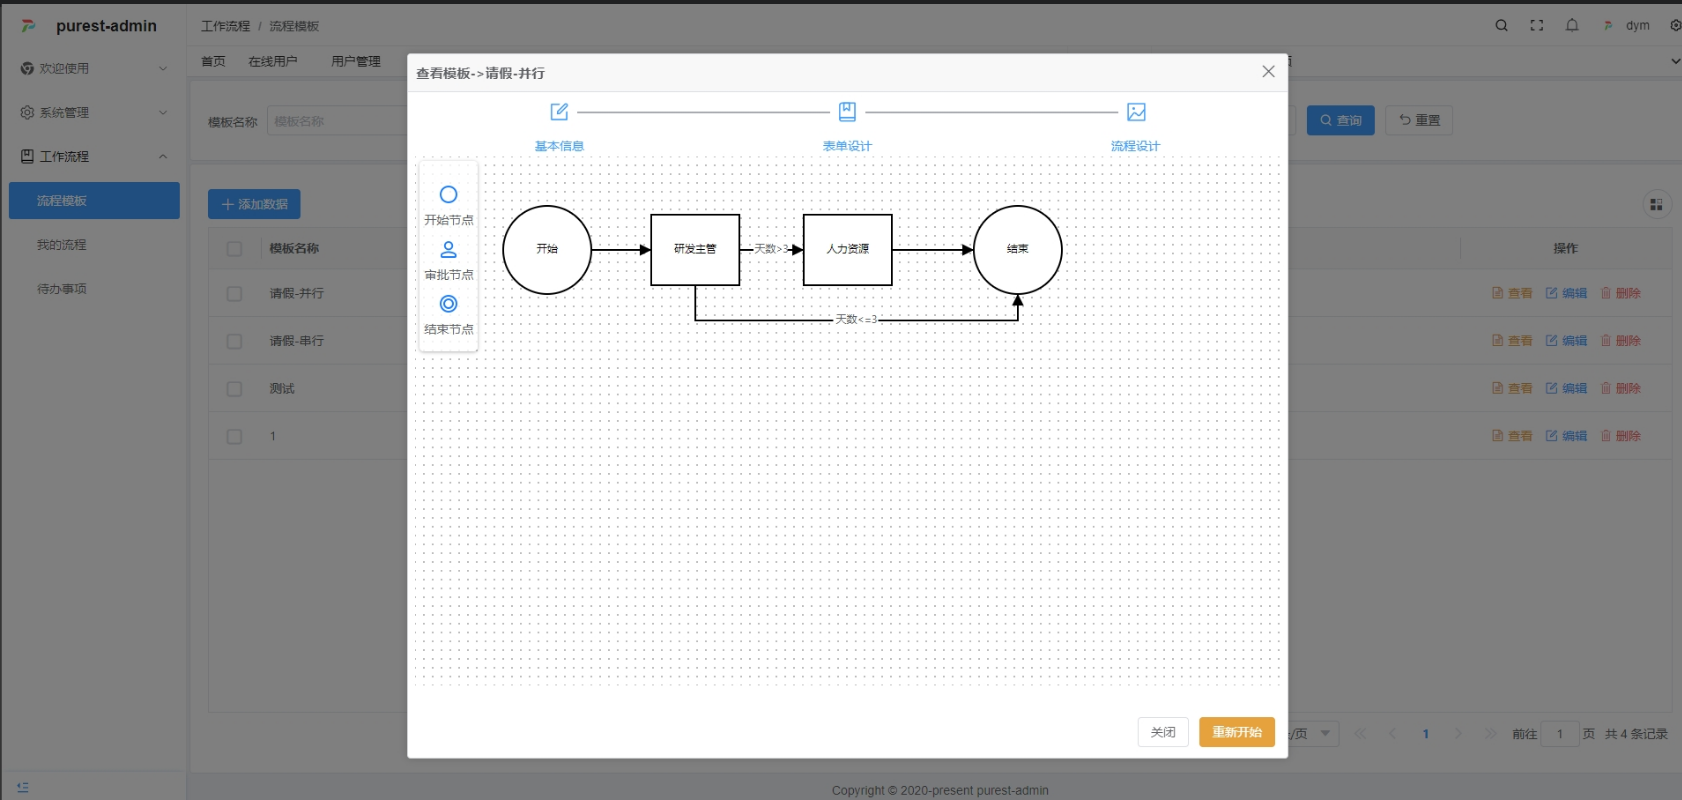The height and width of the screenshot is (800, 1682).
Task: Select 流程模板 in the sidebar
Action: coord(94,200)
